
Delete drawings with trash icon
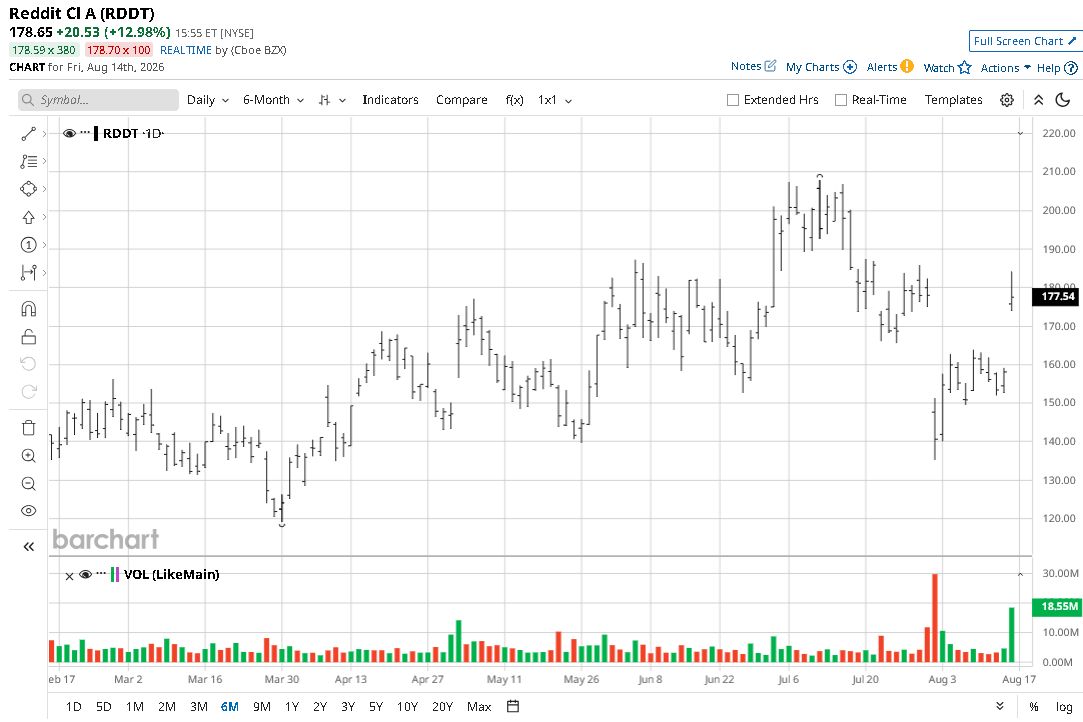(28, 428)
